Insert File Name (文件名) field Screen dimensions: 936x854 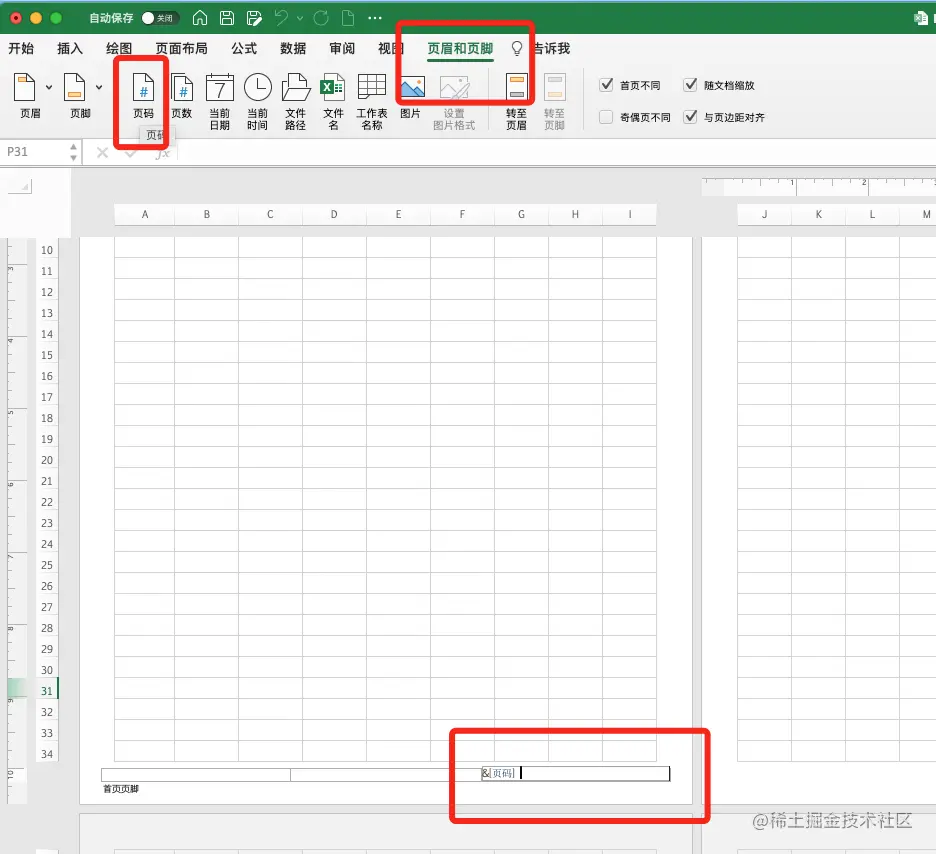tap(333, 101)
